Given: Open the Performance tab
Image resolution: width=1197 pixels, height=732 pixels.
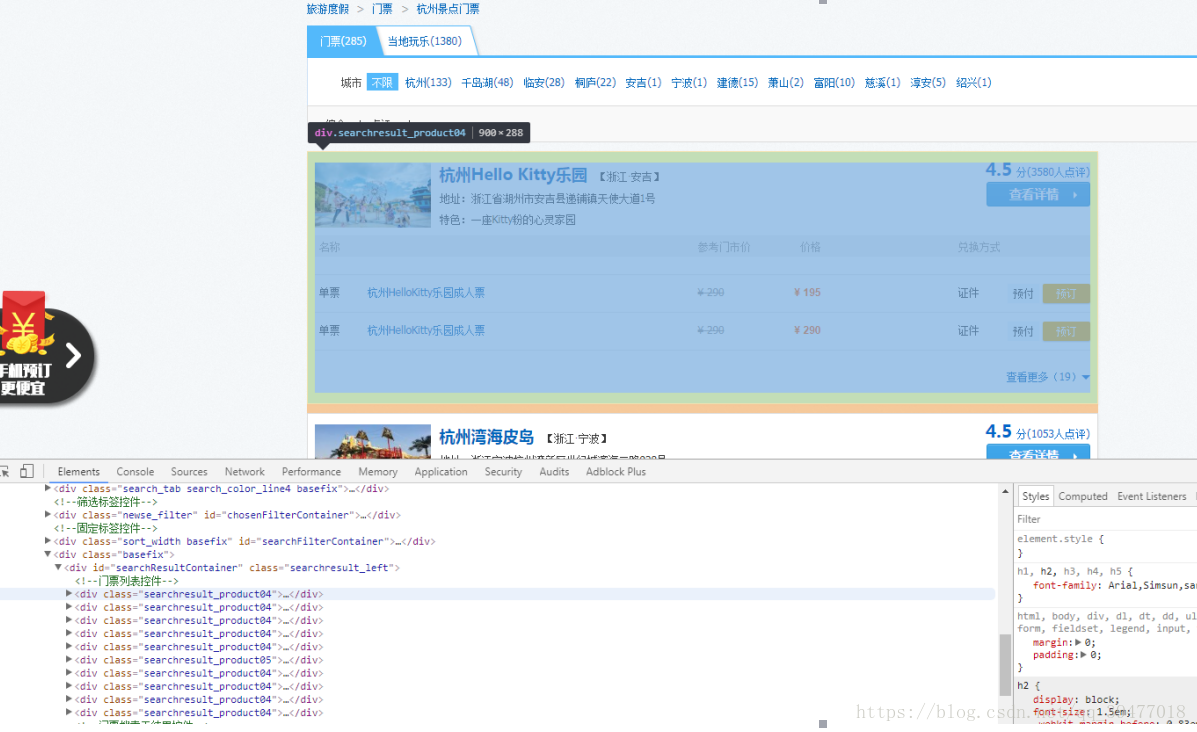Looking at the screenshot, I should tap(311, 472).
